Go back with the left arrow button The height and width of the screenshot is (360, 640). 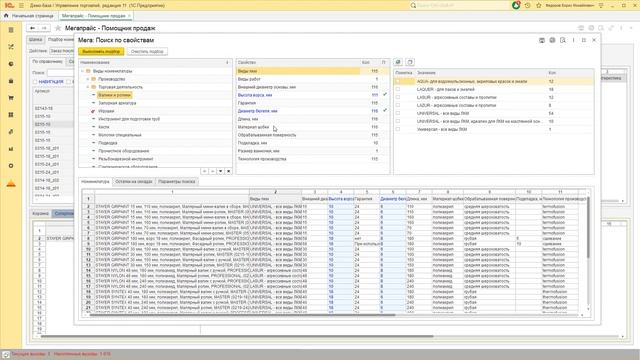(32, 28)
